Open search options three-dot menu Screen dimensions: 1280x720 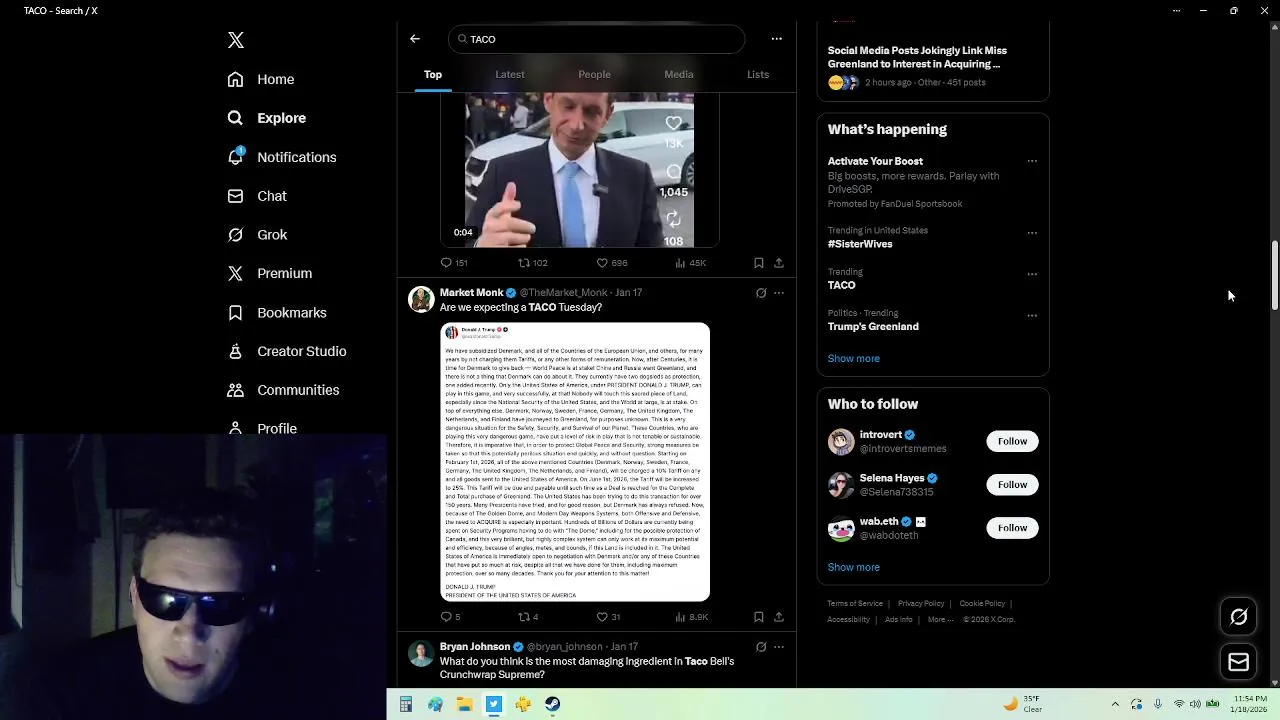[x=776, y=39]
